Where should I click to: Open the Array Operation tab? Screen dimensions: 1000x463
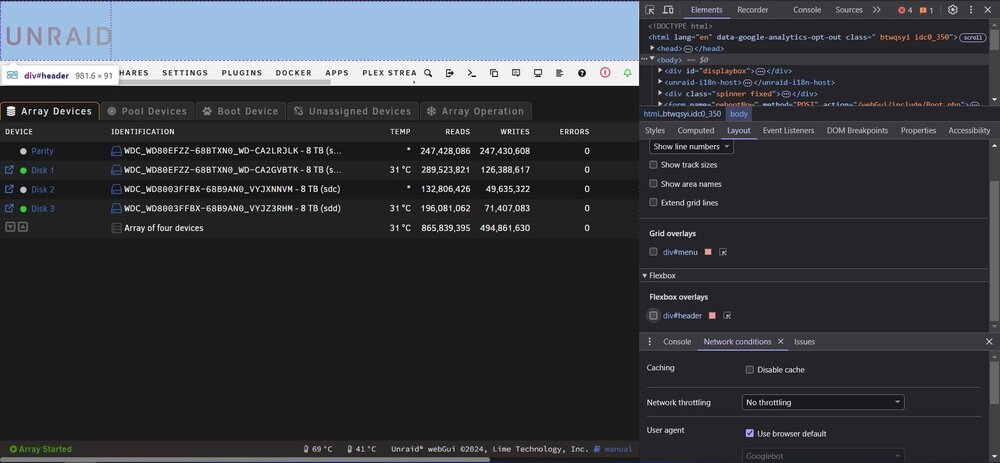476,111
